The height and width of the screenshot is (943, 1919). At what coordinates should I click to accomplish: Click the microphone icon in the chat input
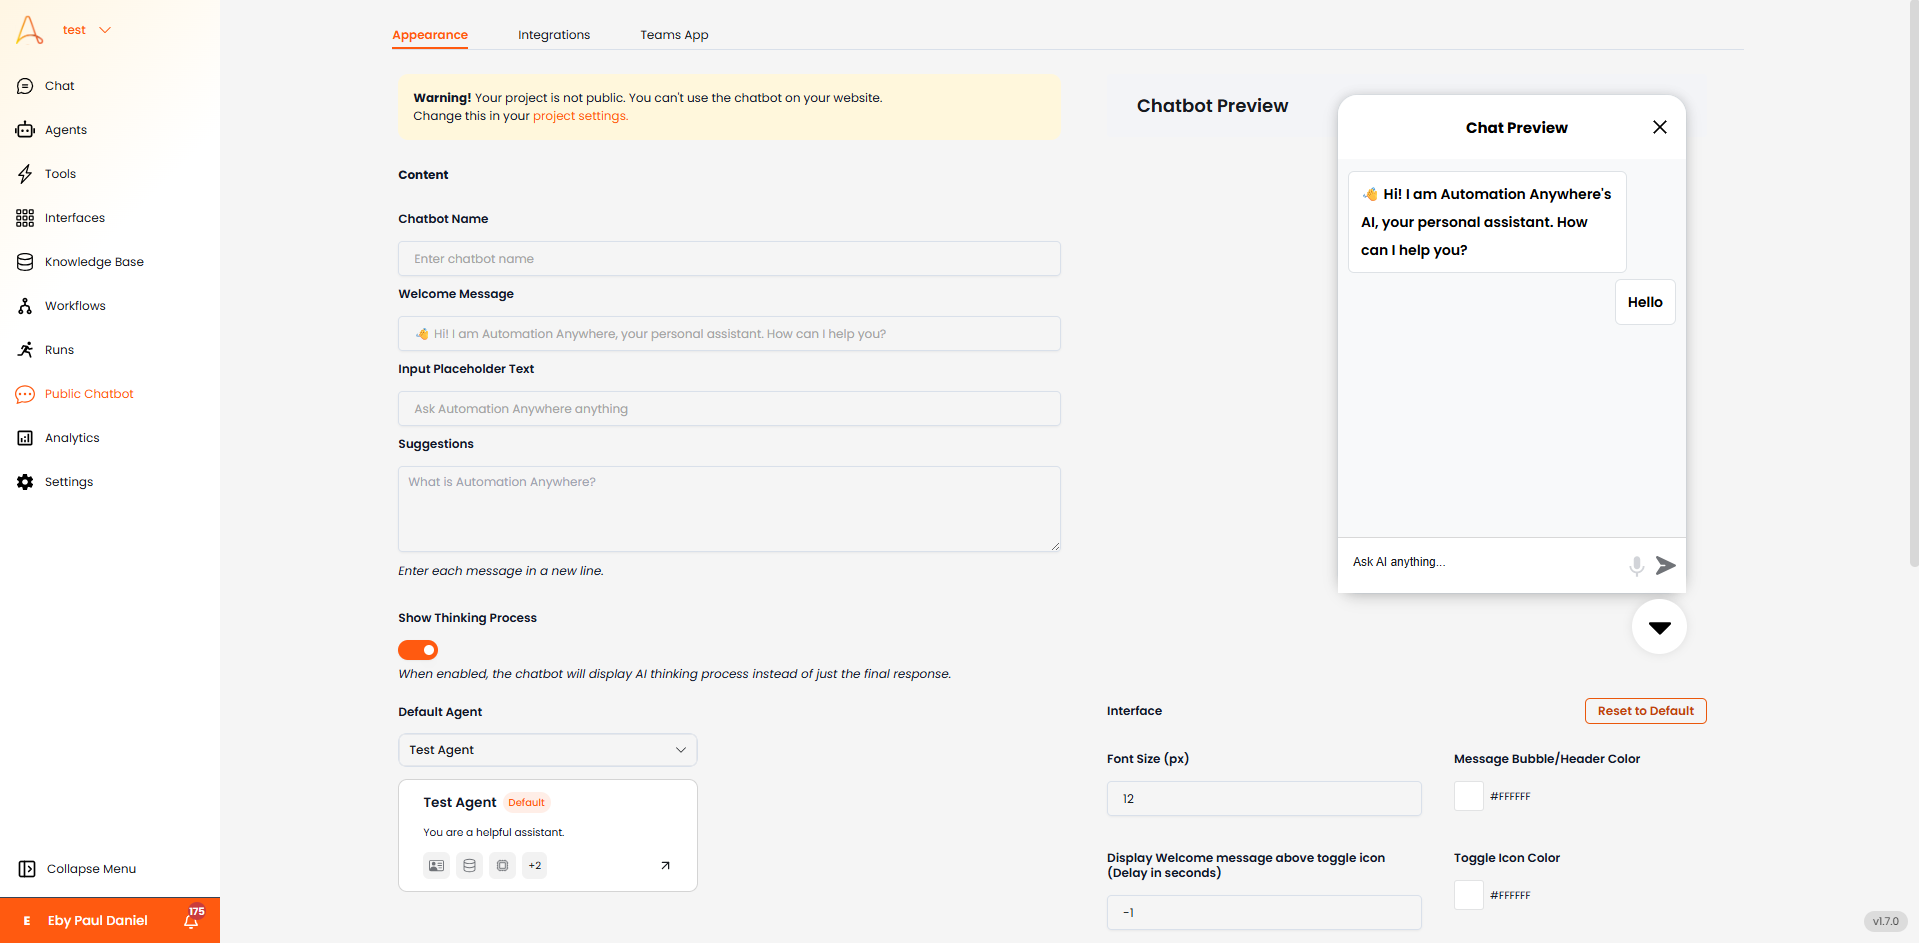1636,566
